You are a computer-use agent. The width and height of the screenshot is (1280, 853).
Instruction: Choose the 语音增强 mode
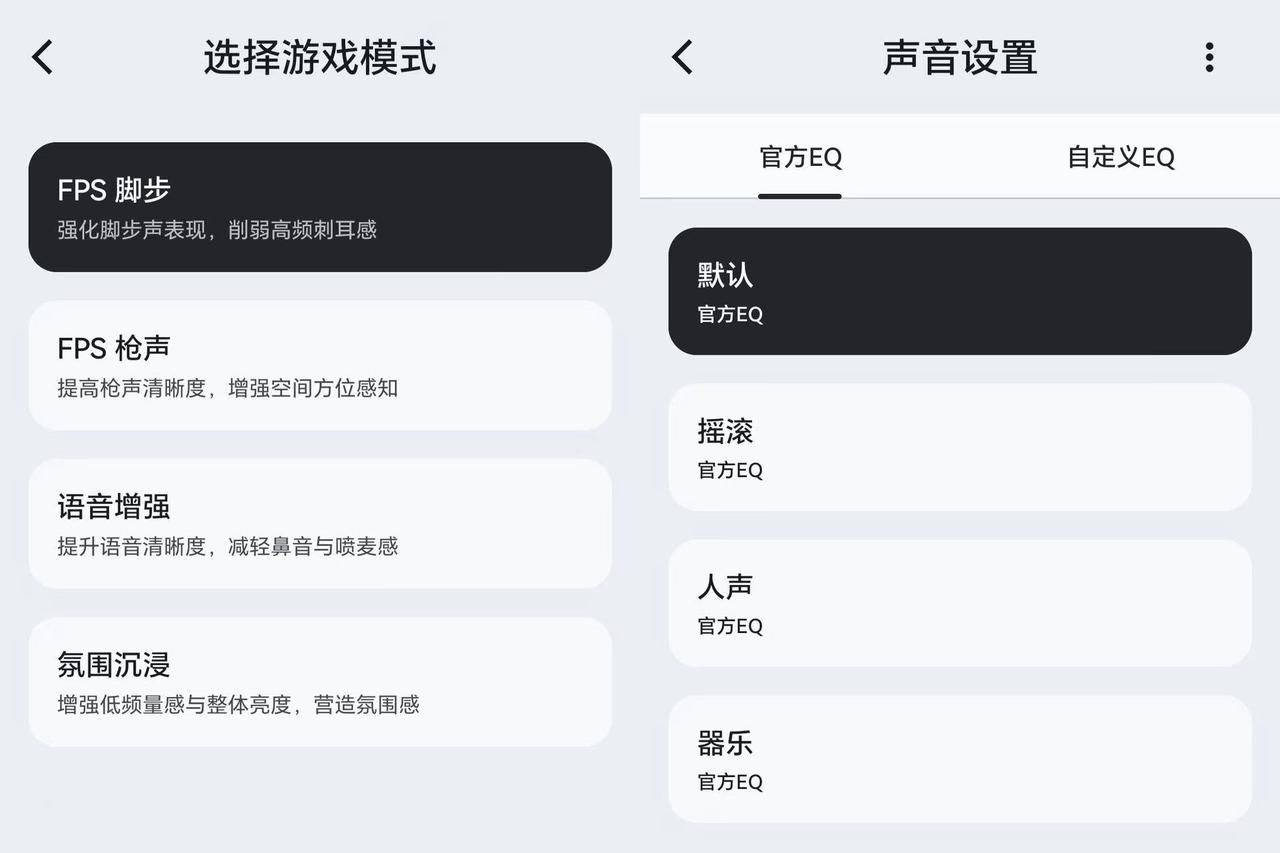point(320,524)
